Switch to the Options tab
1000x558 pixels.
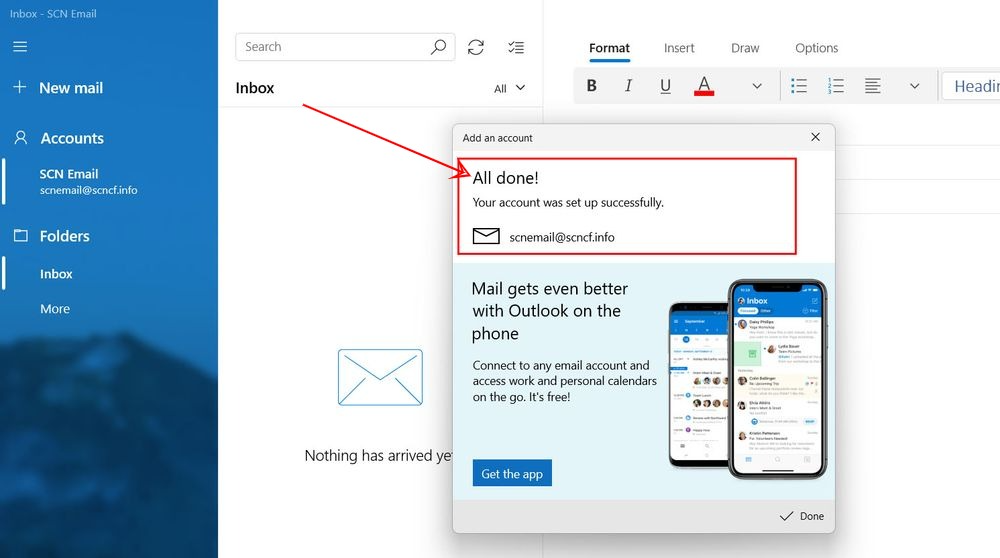[816, 48]
